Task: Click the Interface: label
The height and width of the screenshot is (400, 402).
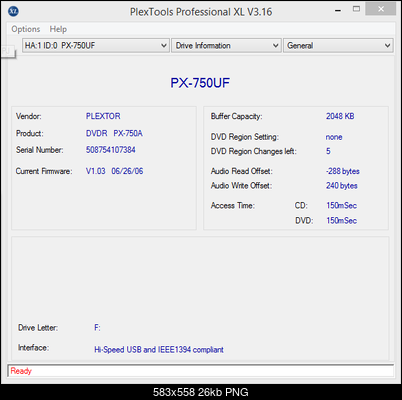Action: pos(33,348)
